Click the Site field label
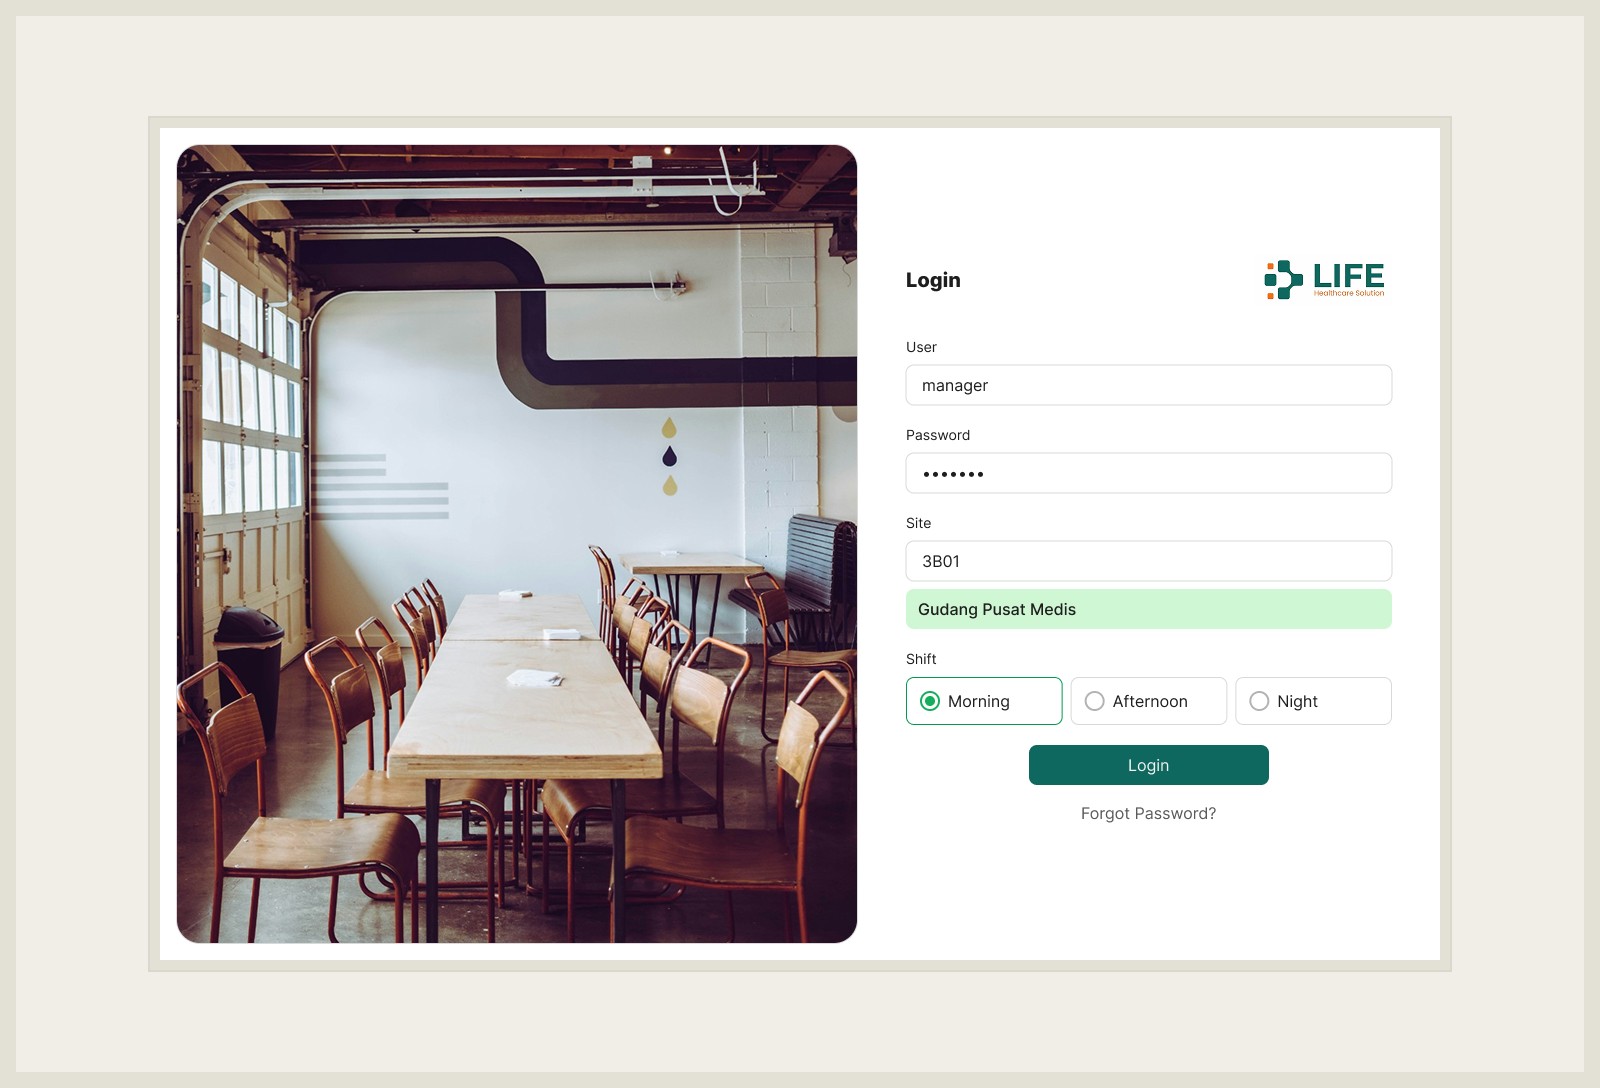1600x1088 pixels. pyautogui.click(x=918, y=523)
